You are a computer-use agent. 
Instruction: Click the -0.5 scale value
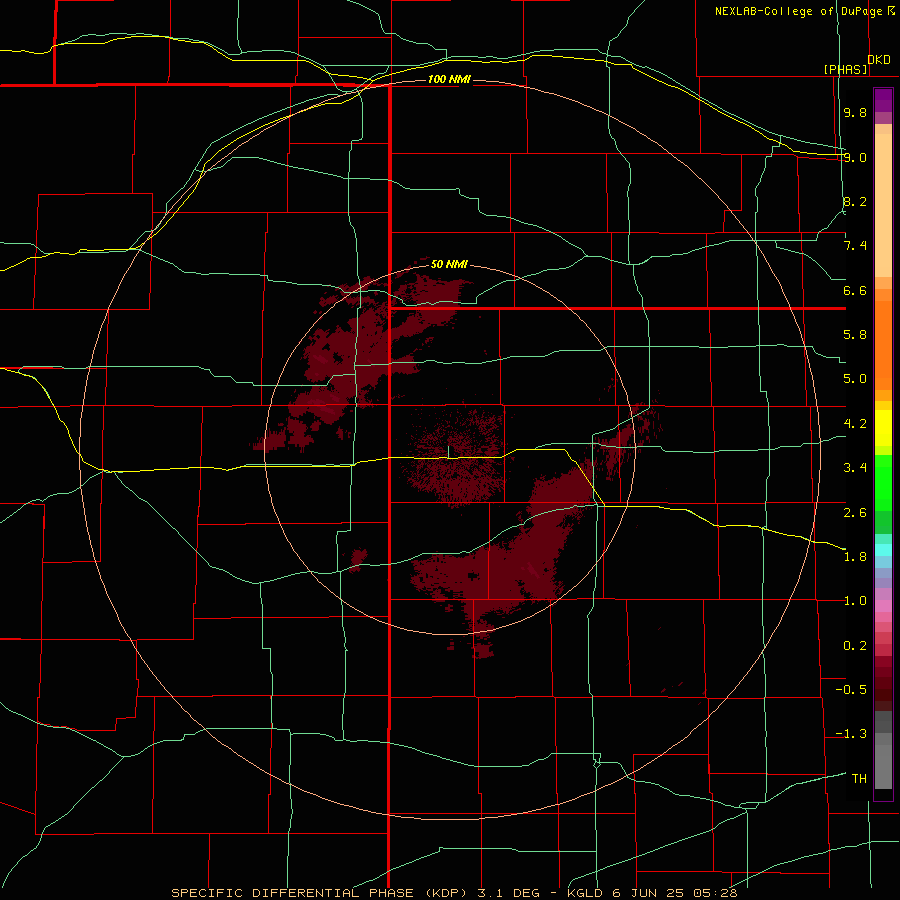point(851,690)
